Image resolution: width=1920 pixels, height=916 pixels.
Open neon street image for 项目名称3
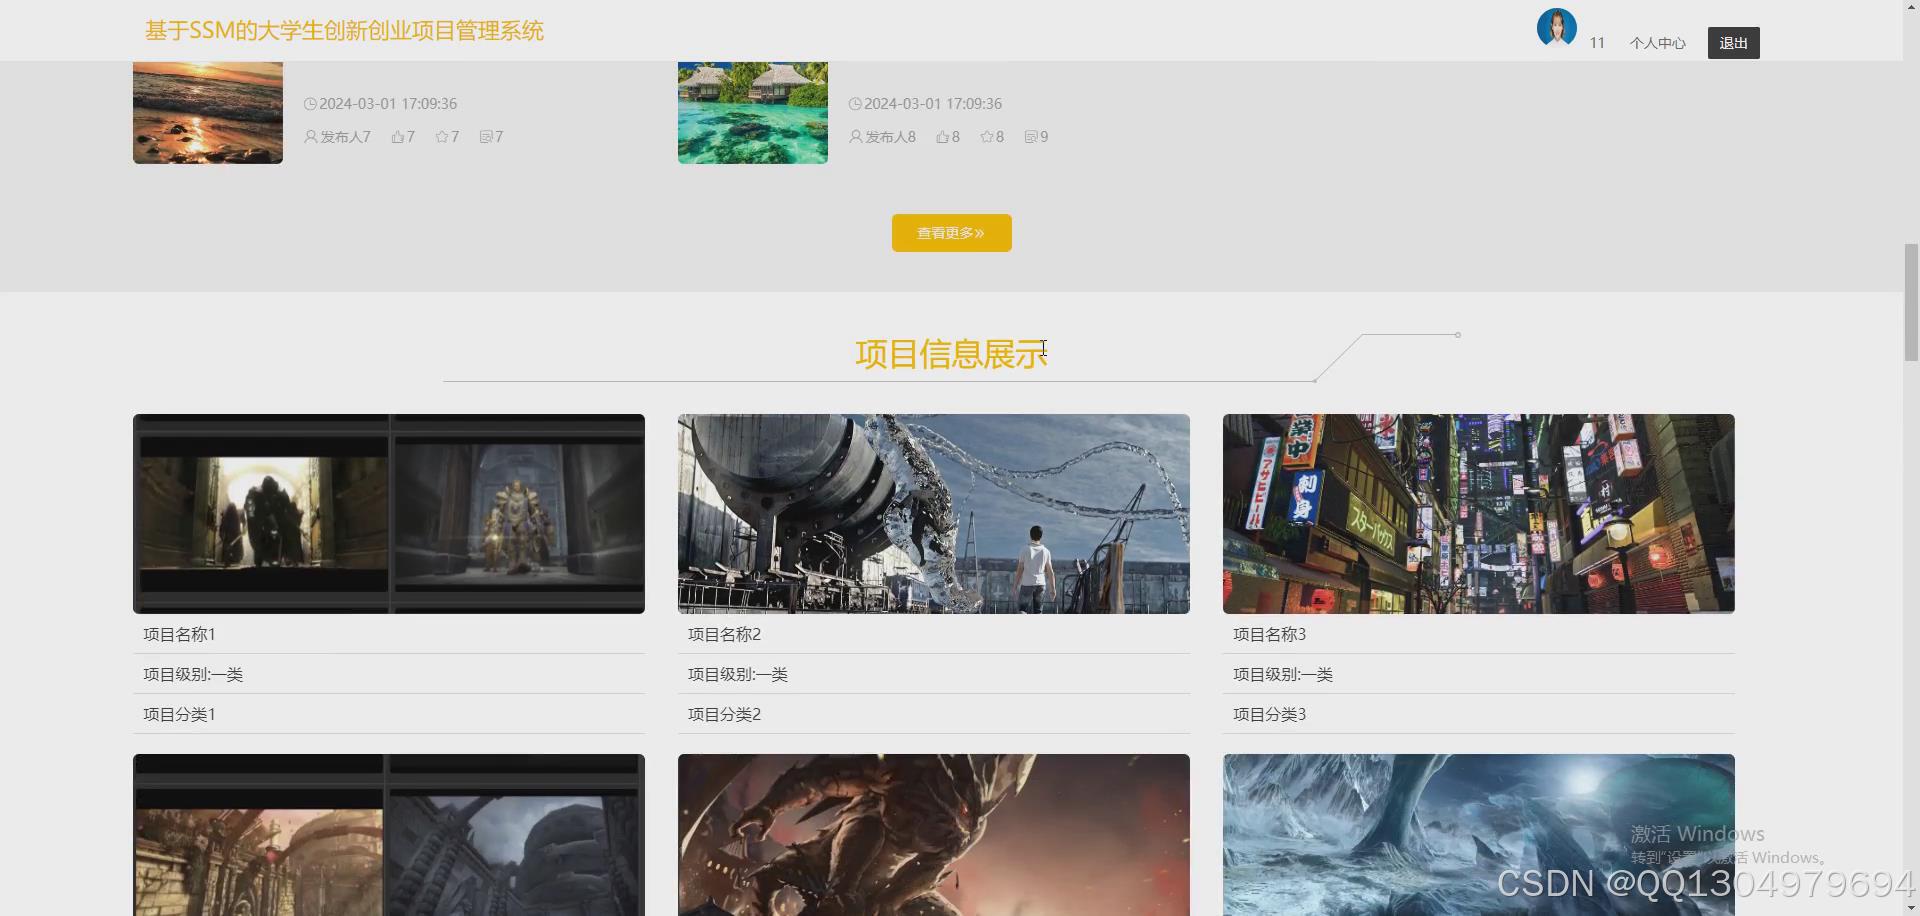[x=1479, y=514]
